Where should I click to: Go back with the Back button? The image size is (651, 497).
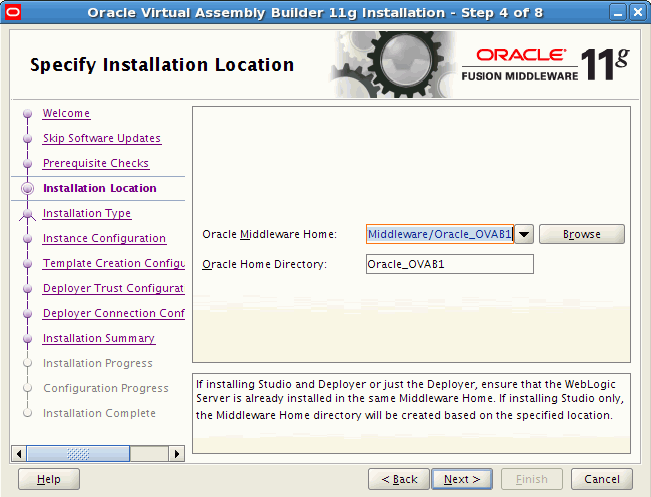click(x=399, y=479)
